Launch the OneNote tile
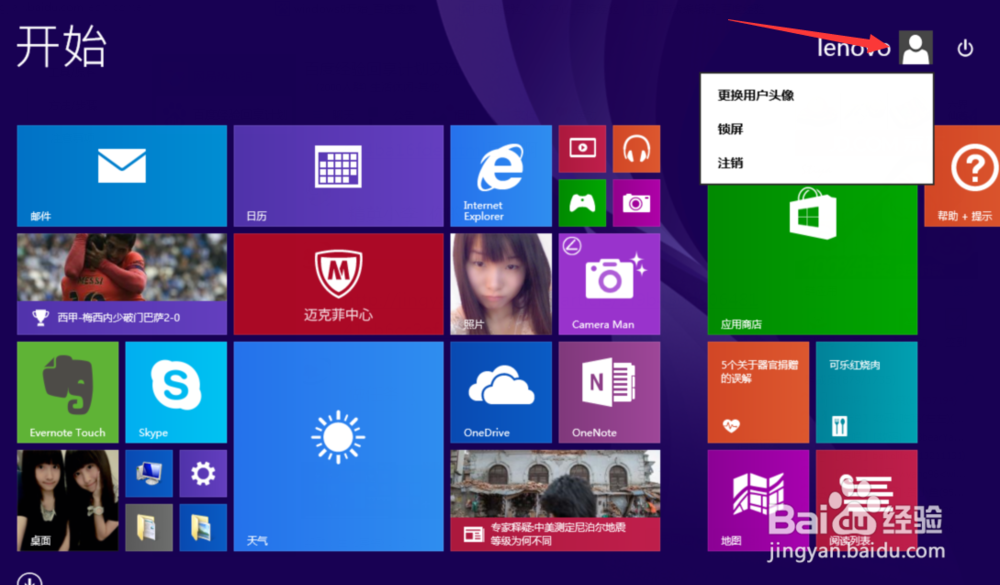This screenshot has width=1000, height=585. pos(609,392)
